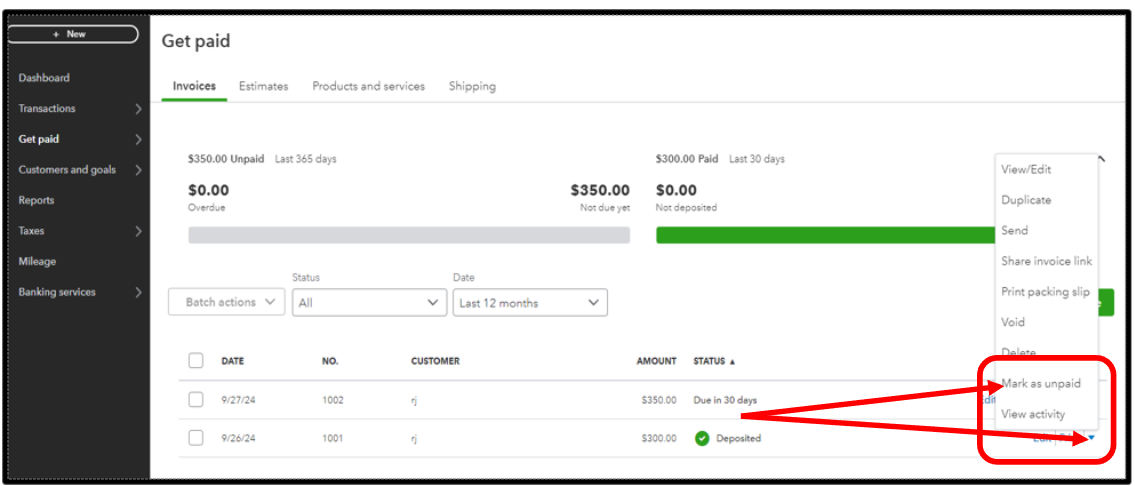
Task: Check the box for invoice 1002
Action: [196, 400]
